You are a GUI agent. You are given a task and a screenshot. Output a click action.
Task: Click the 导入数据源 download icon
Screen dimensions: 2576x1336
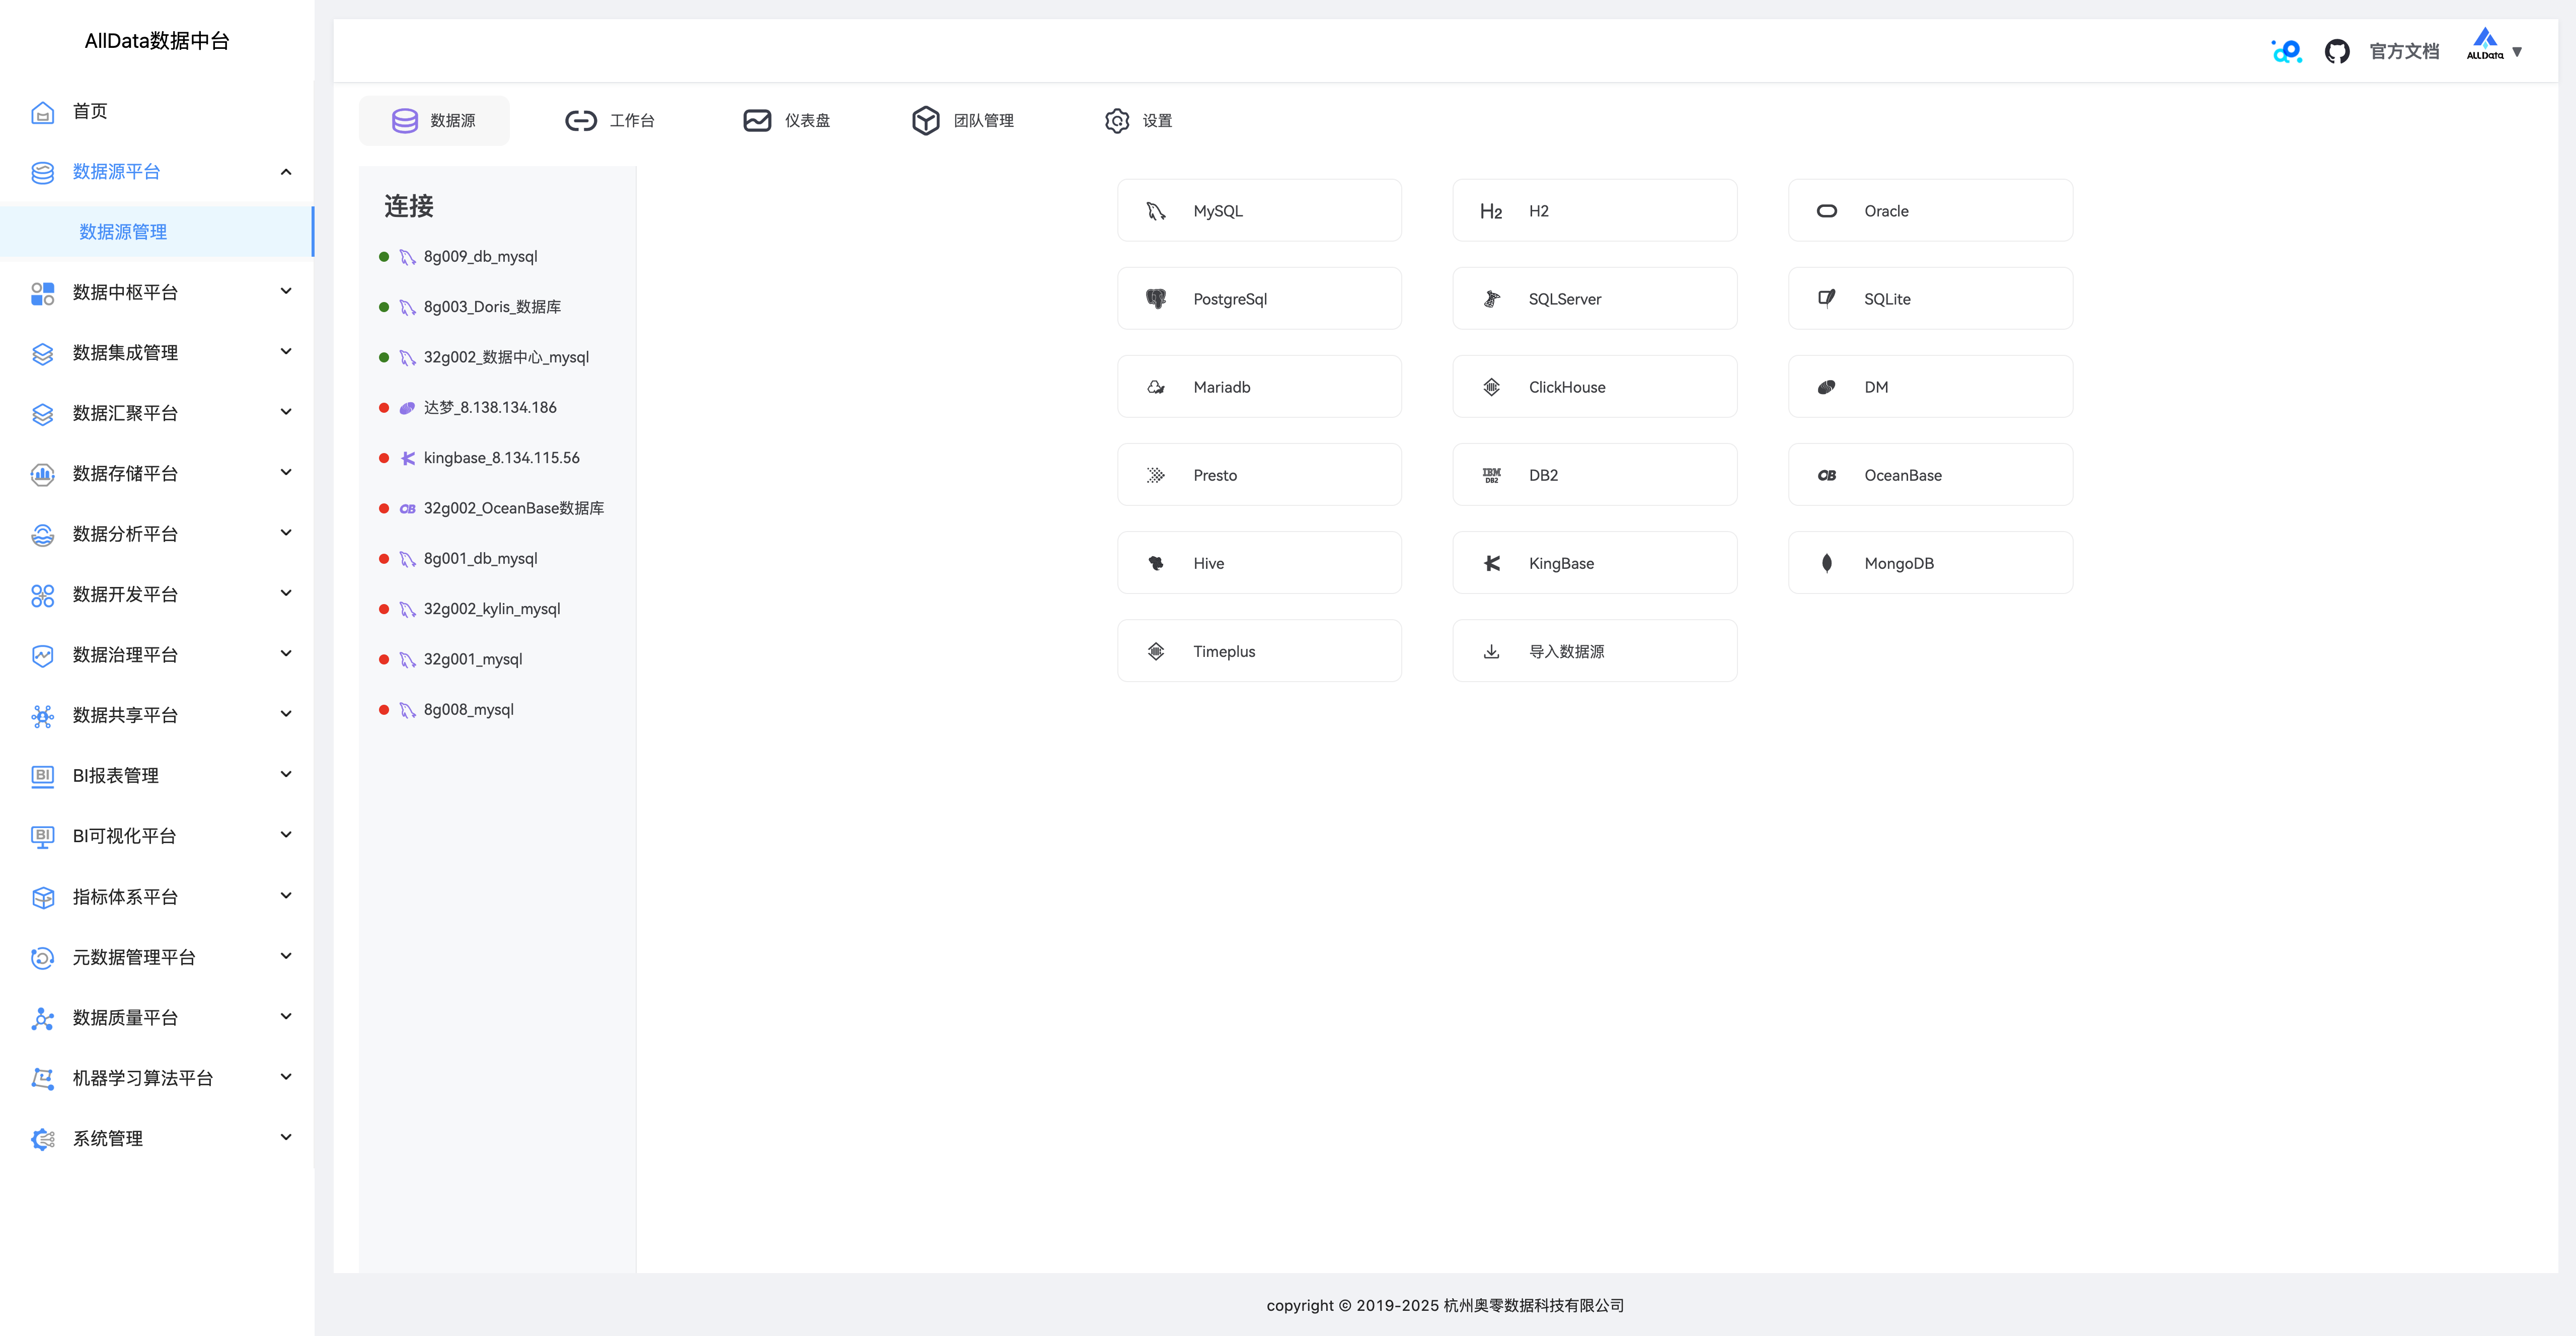tap(1491, 651)
